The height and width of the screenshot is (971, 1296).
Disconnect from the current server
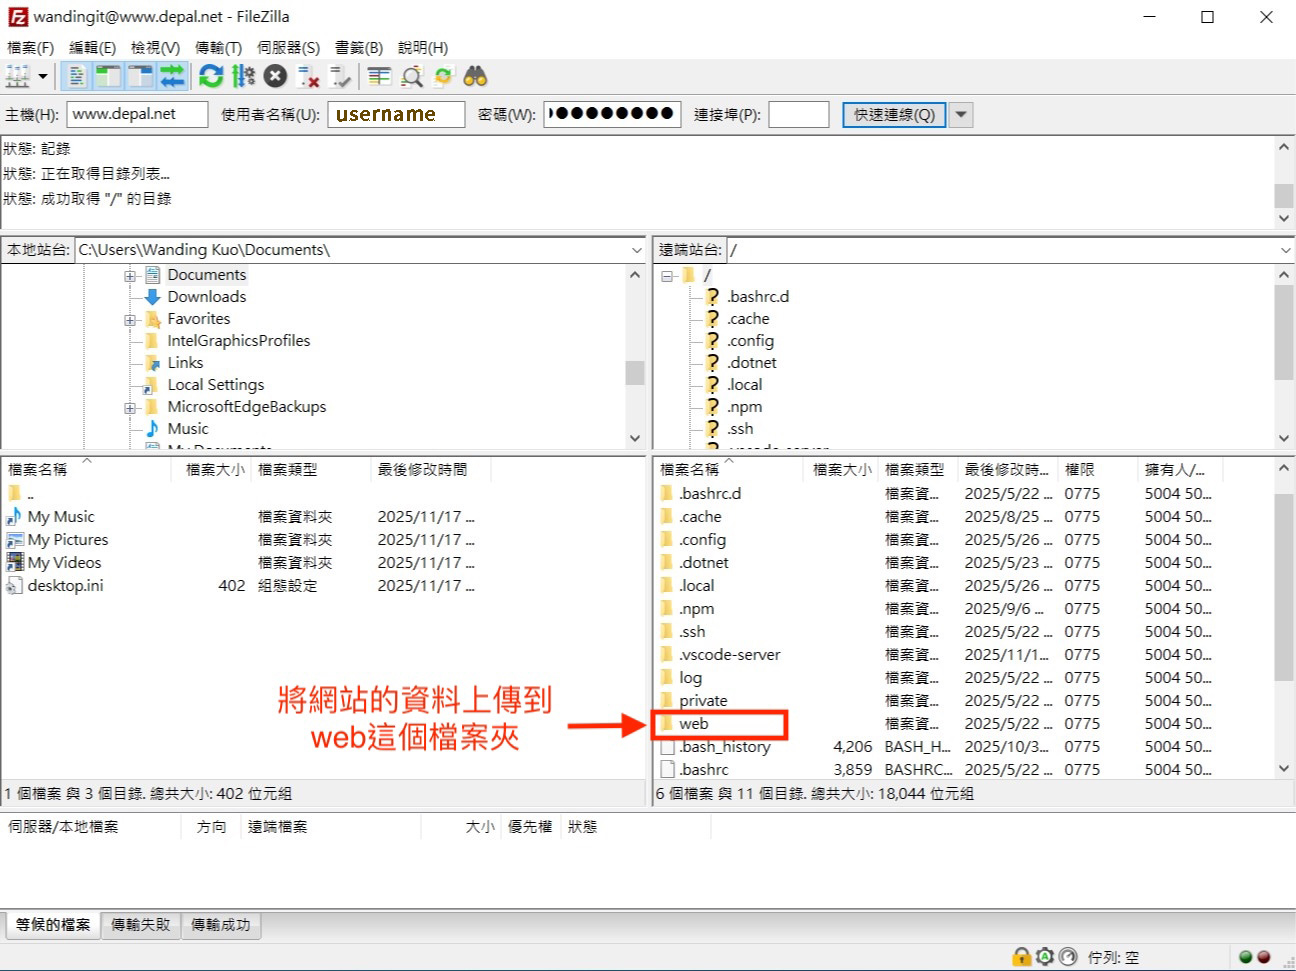[309, 76]
